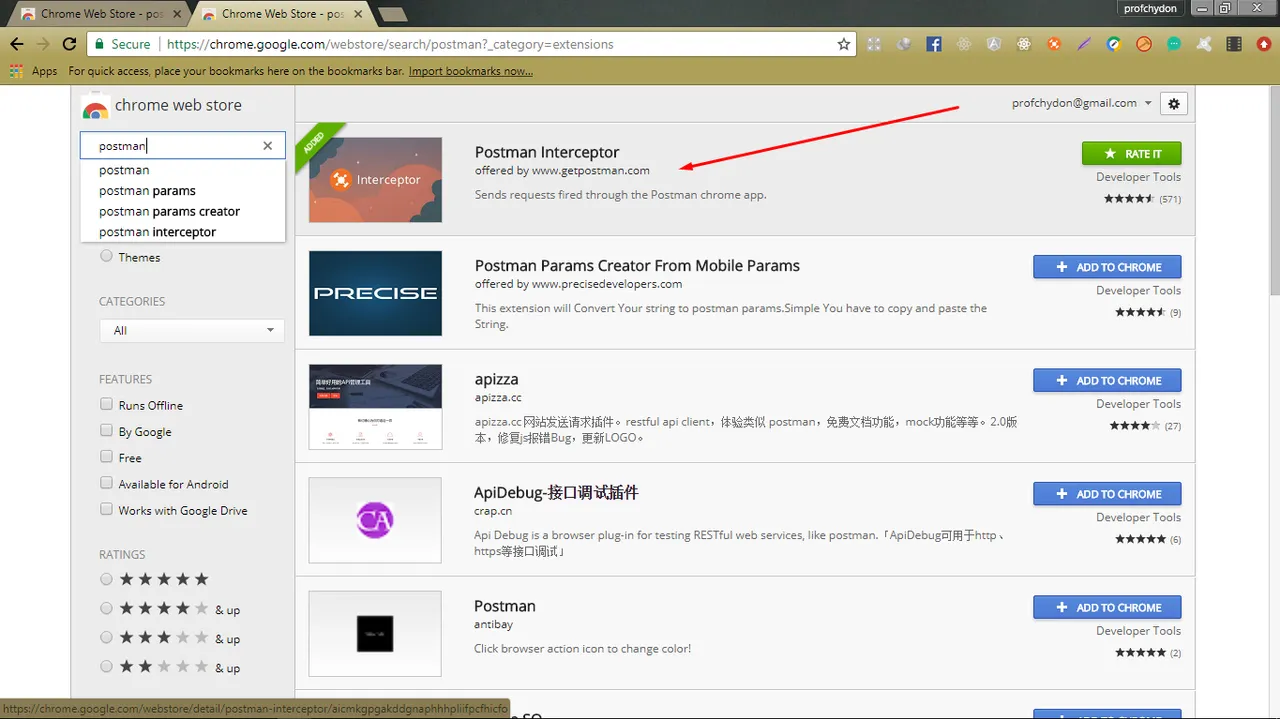Click the chrome web store logo

point(163,106)
